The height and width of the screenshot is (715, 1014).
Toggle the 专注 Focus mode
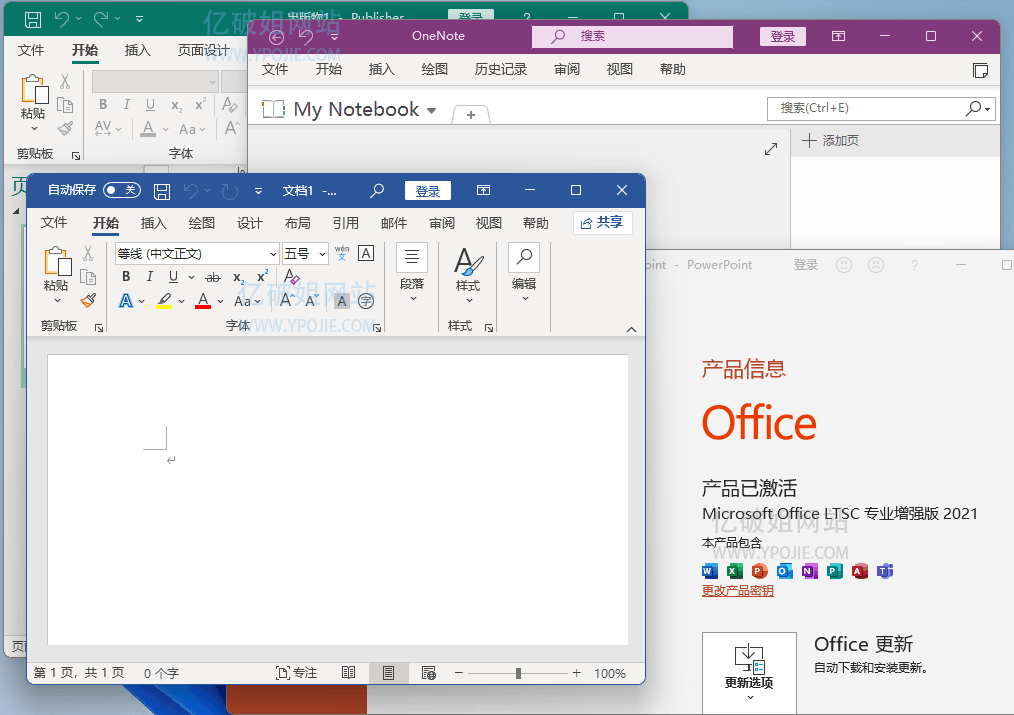tap(296, 673)
